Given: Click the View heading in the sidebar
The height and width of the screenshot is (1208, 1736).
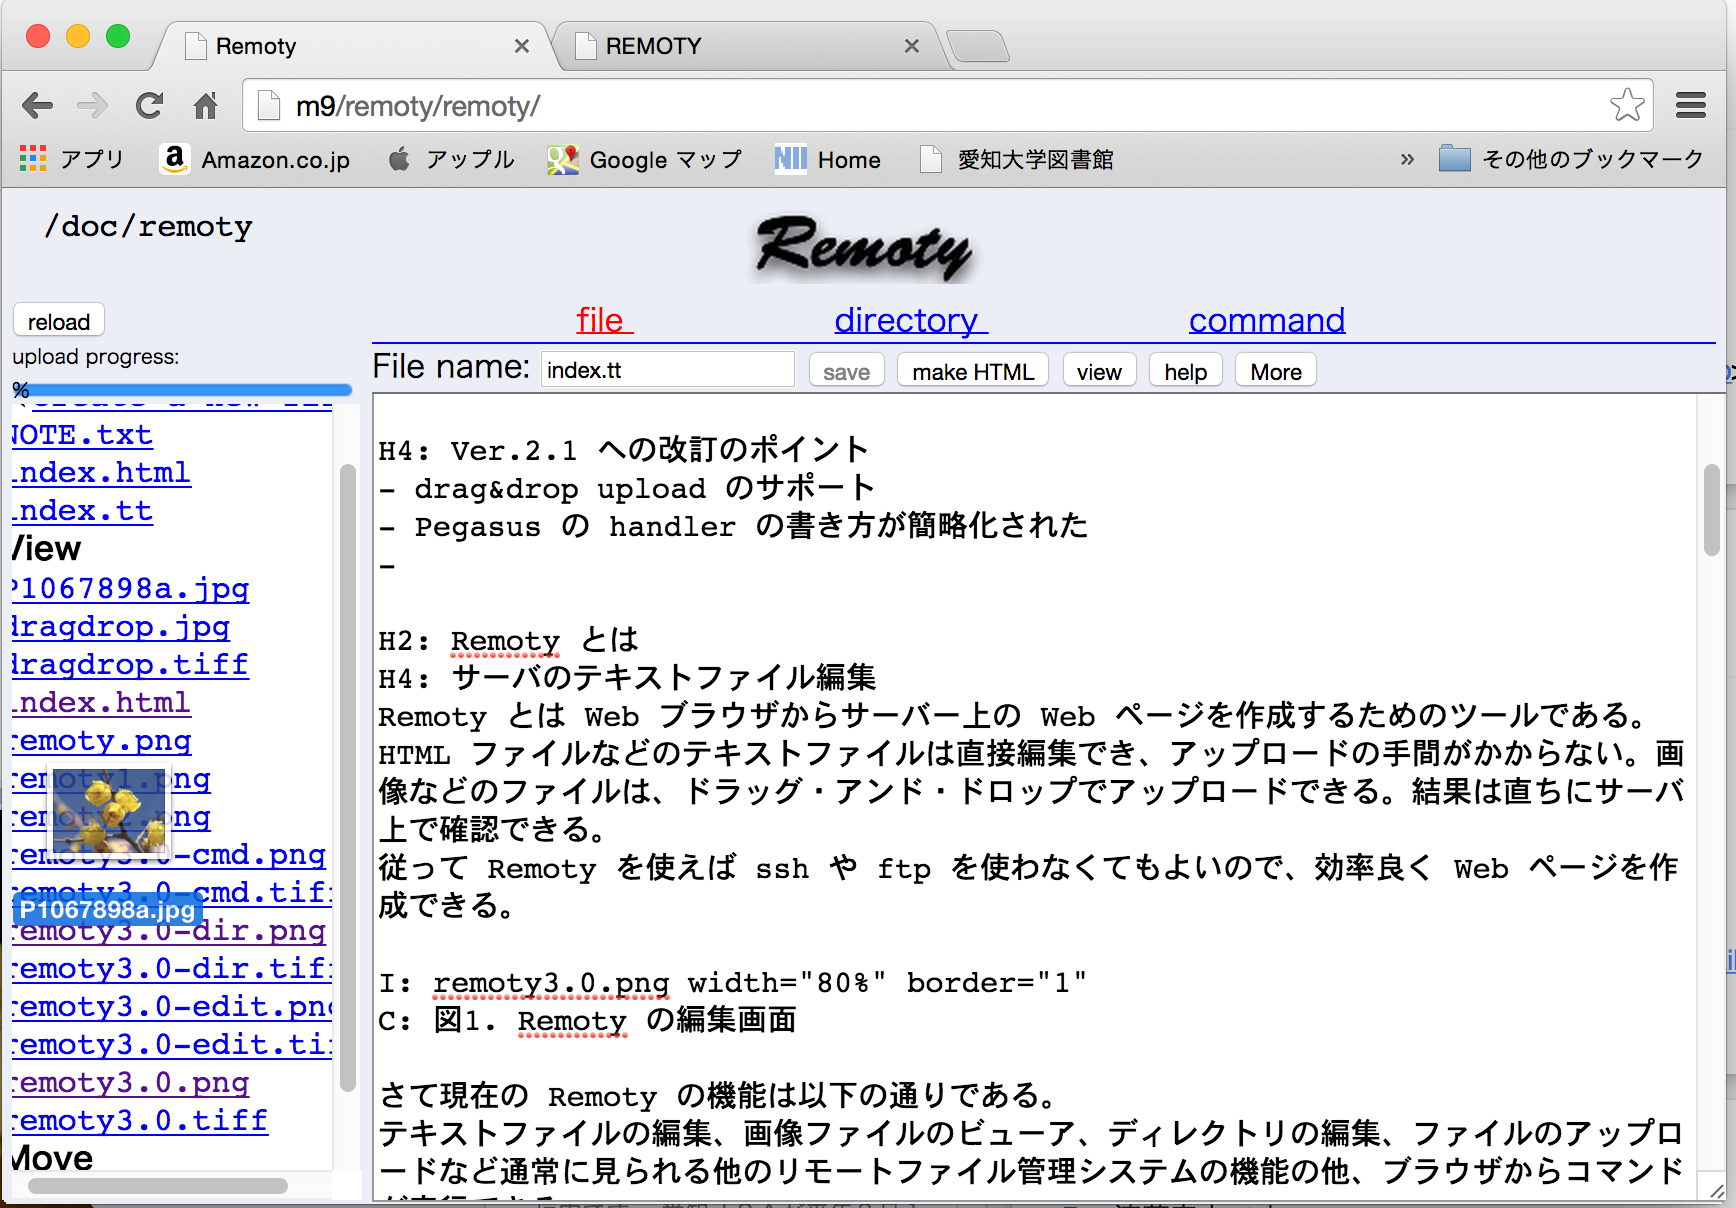Looking at the screenshot, I should point(47,549).
